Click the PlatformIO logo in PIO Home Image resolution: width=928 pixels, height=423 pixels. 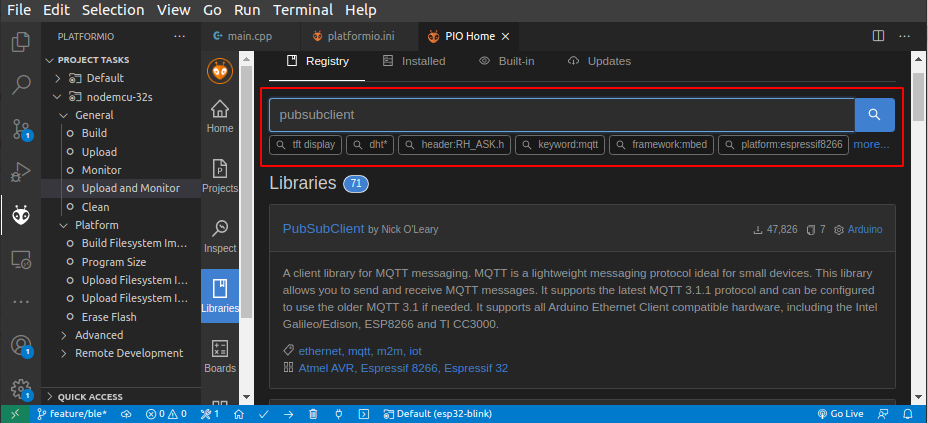(x=220, y=72)
